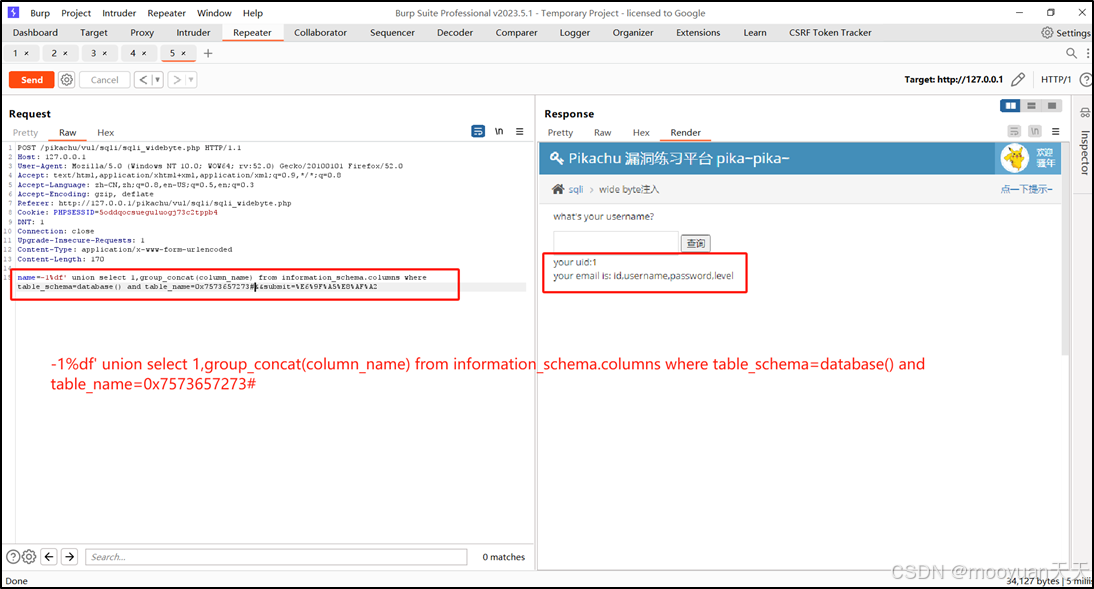Screen dimensions: 1094x589
Task: Click the 点一下提示 hint link
Action: [1026, 189]
